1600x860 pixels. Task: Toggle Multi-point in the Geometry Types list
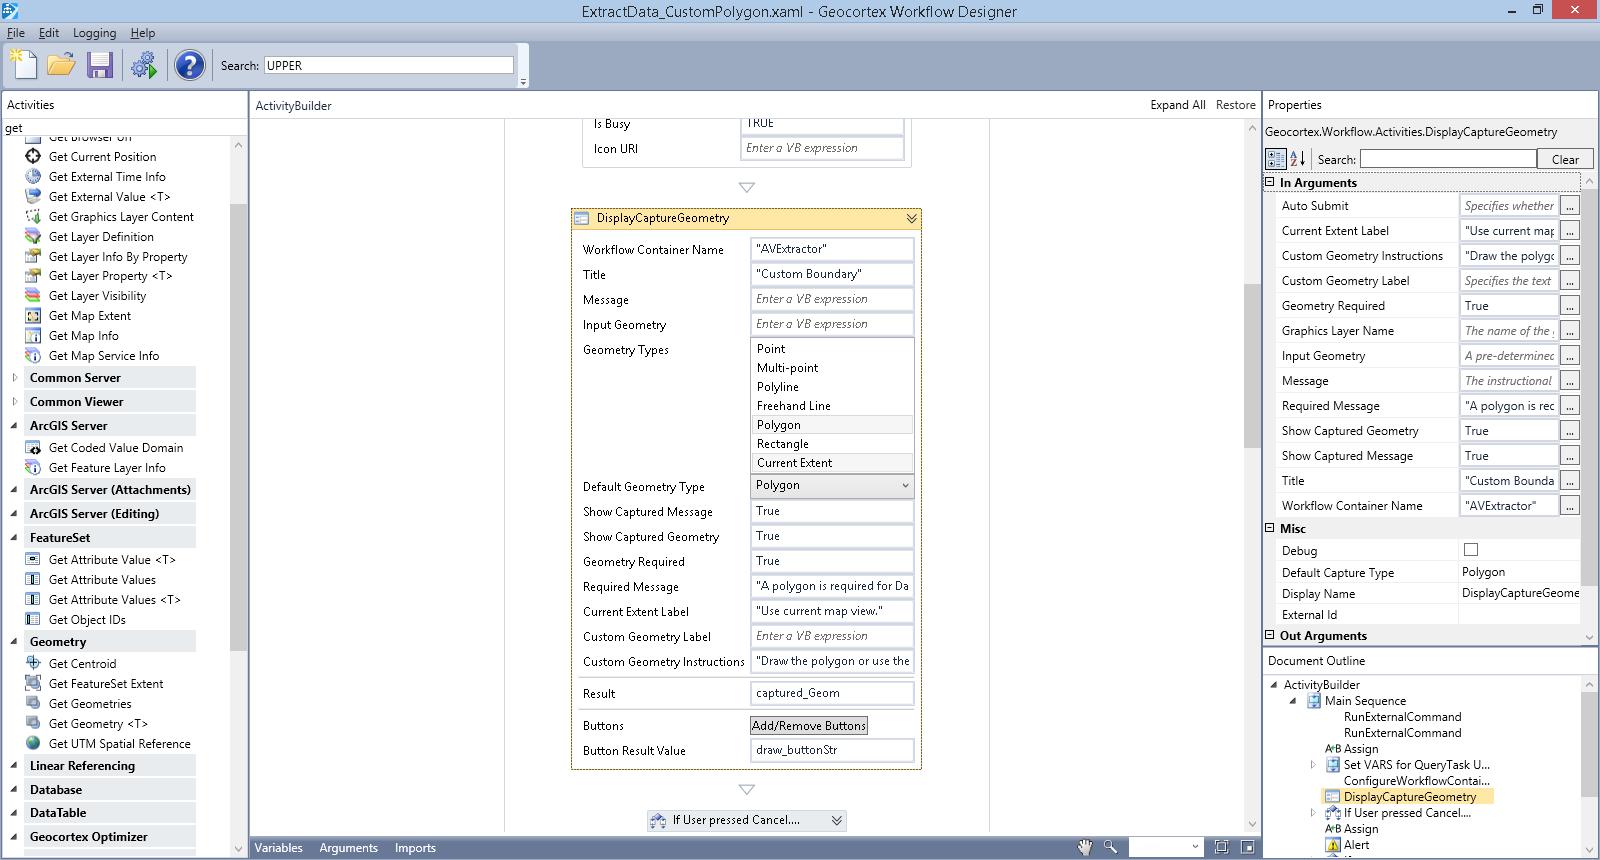point(832,368)
